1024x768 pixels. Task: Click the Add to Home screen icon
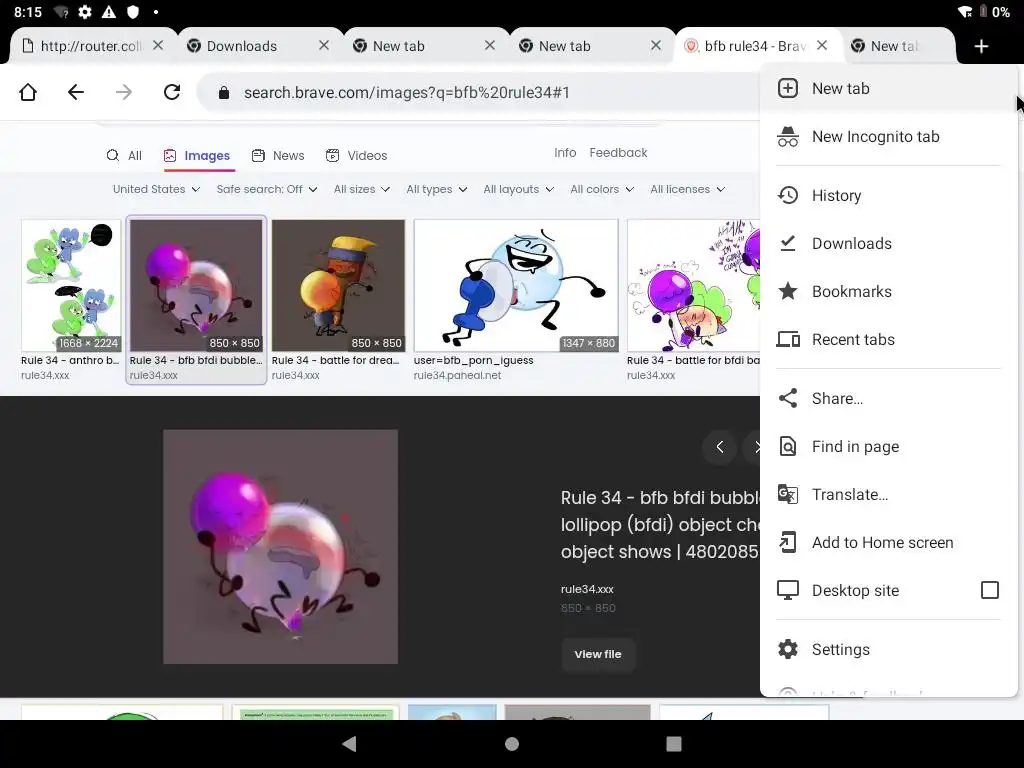(788, 543)
